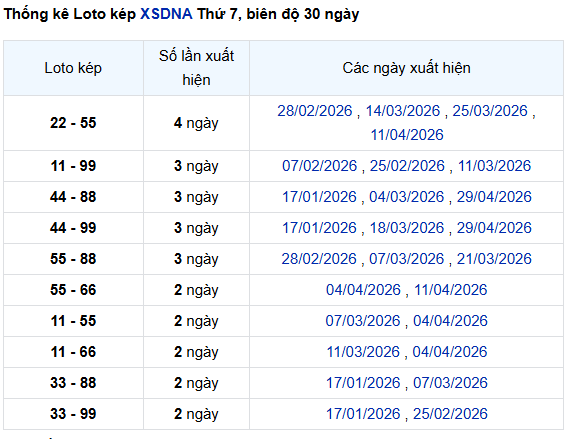Viewport: 571px width, 439px height.
Task: Click '2 ngày' count in the 11 - 66 row
Action: 196,352
